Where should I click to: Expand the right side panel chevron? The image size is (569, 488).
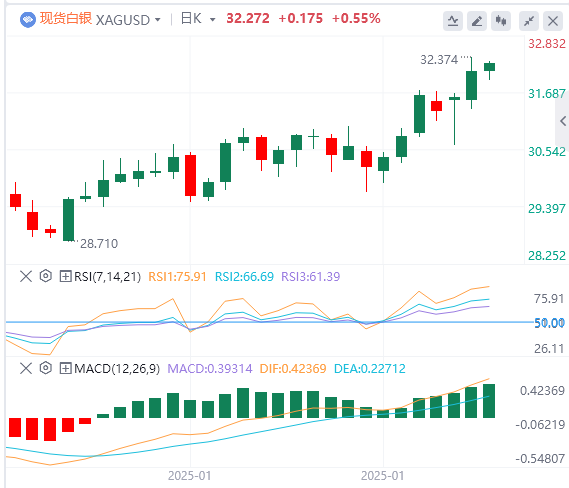[x=563, y=121]
